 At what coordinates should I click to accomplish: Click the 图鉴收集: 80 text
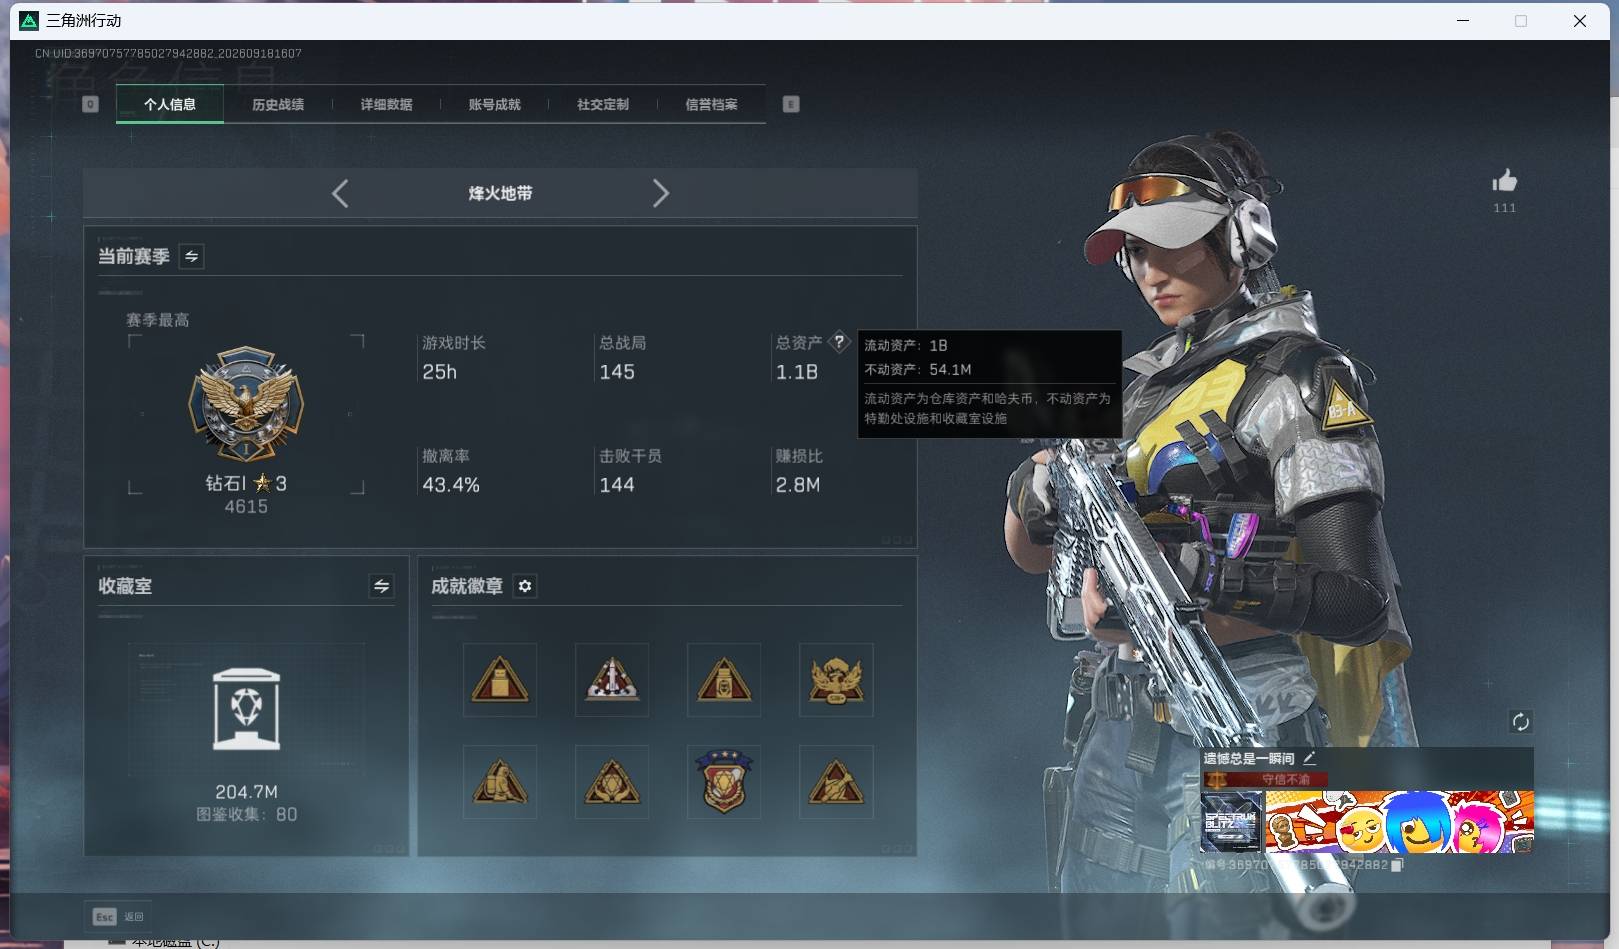click(x=246, y=814)
